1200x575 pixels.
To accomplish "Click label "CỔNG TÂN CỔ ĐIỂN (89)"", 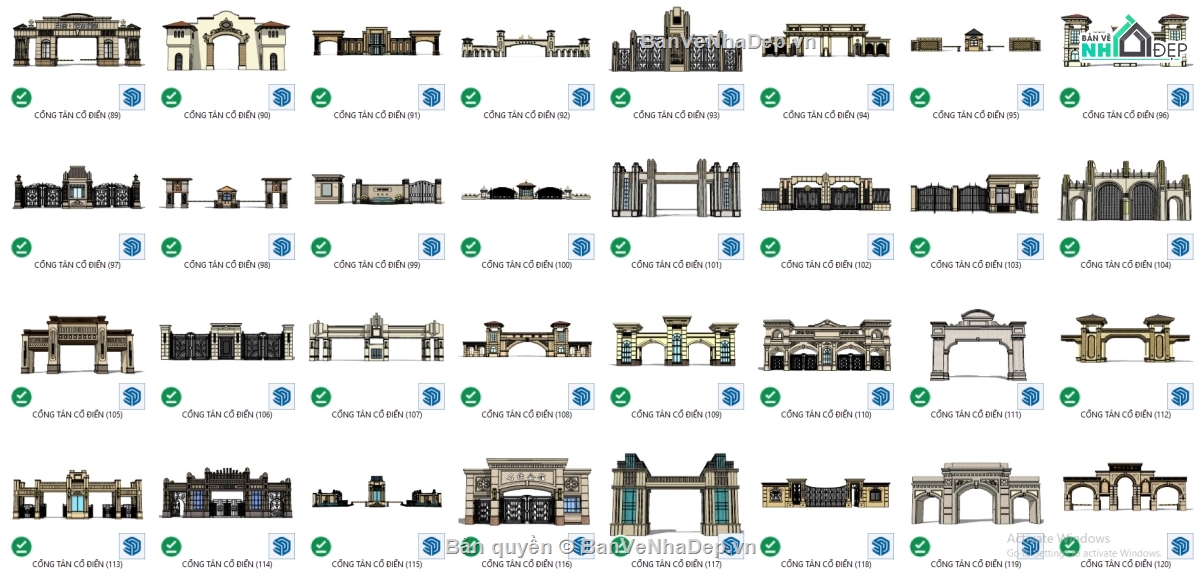I will coord(78,116).
